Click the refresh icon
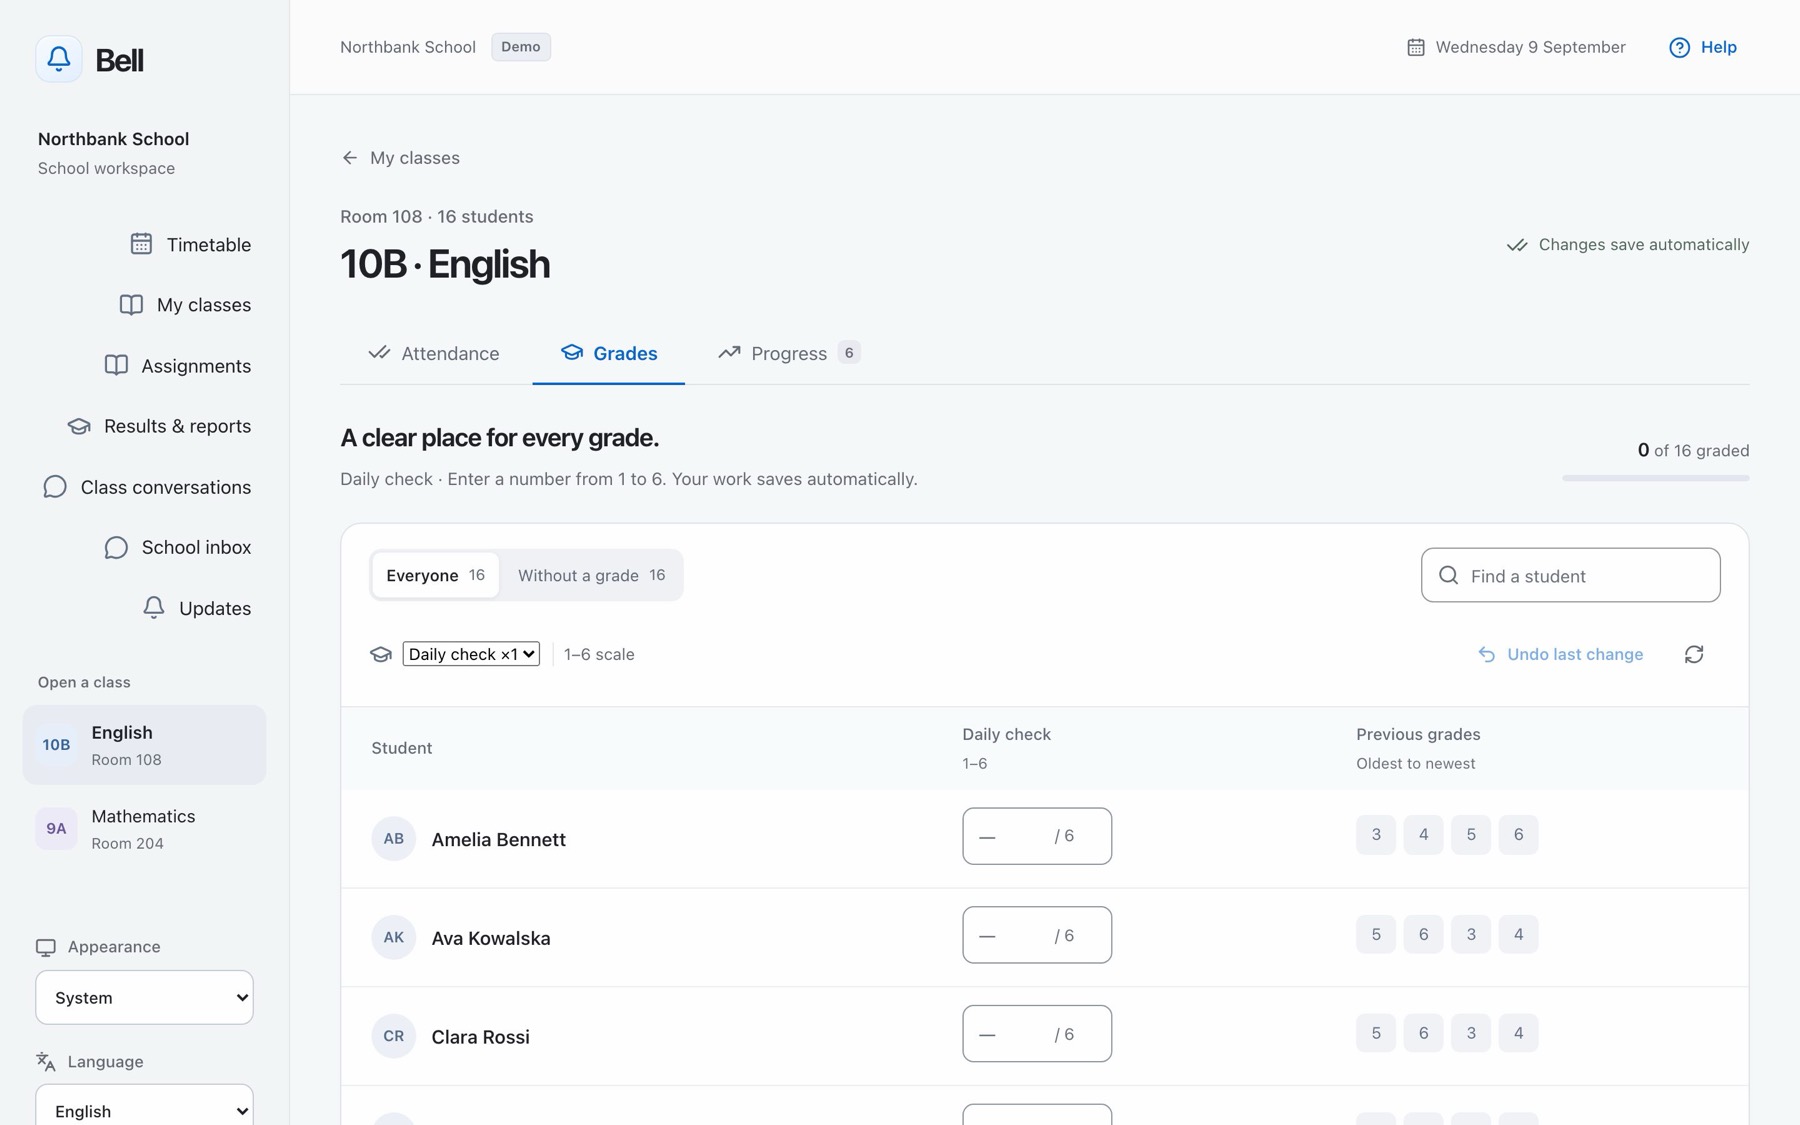This screenshot has width=1800, height=1125. [1694, 654]
